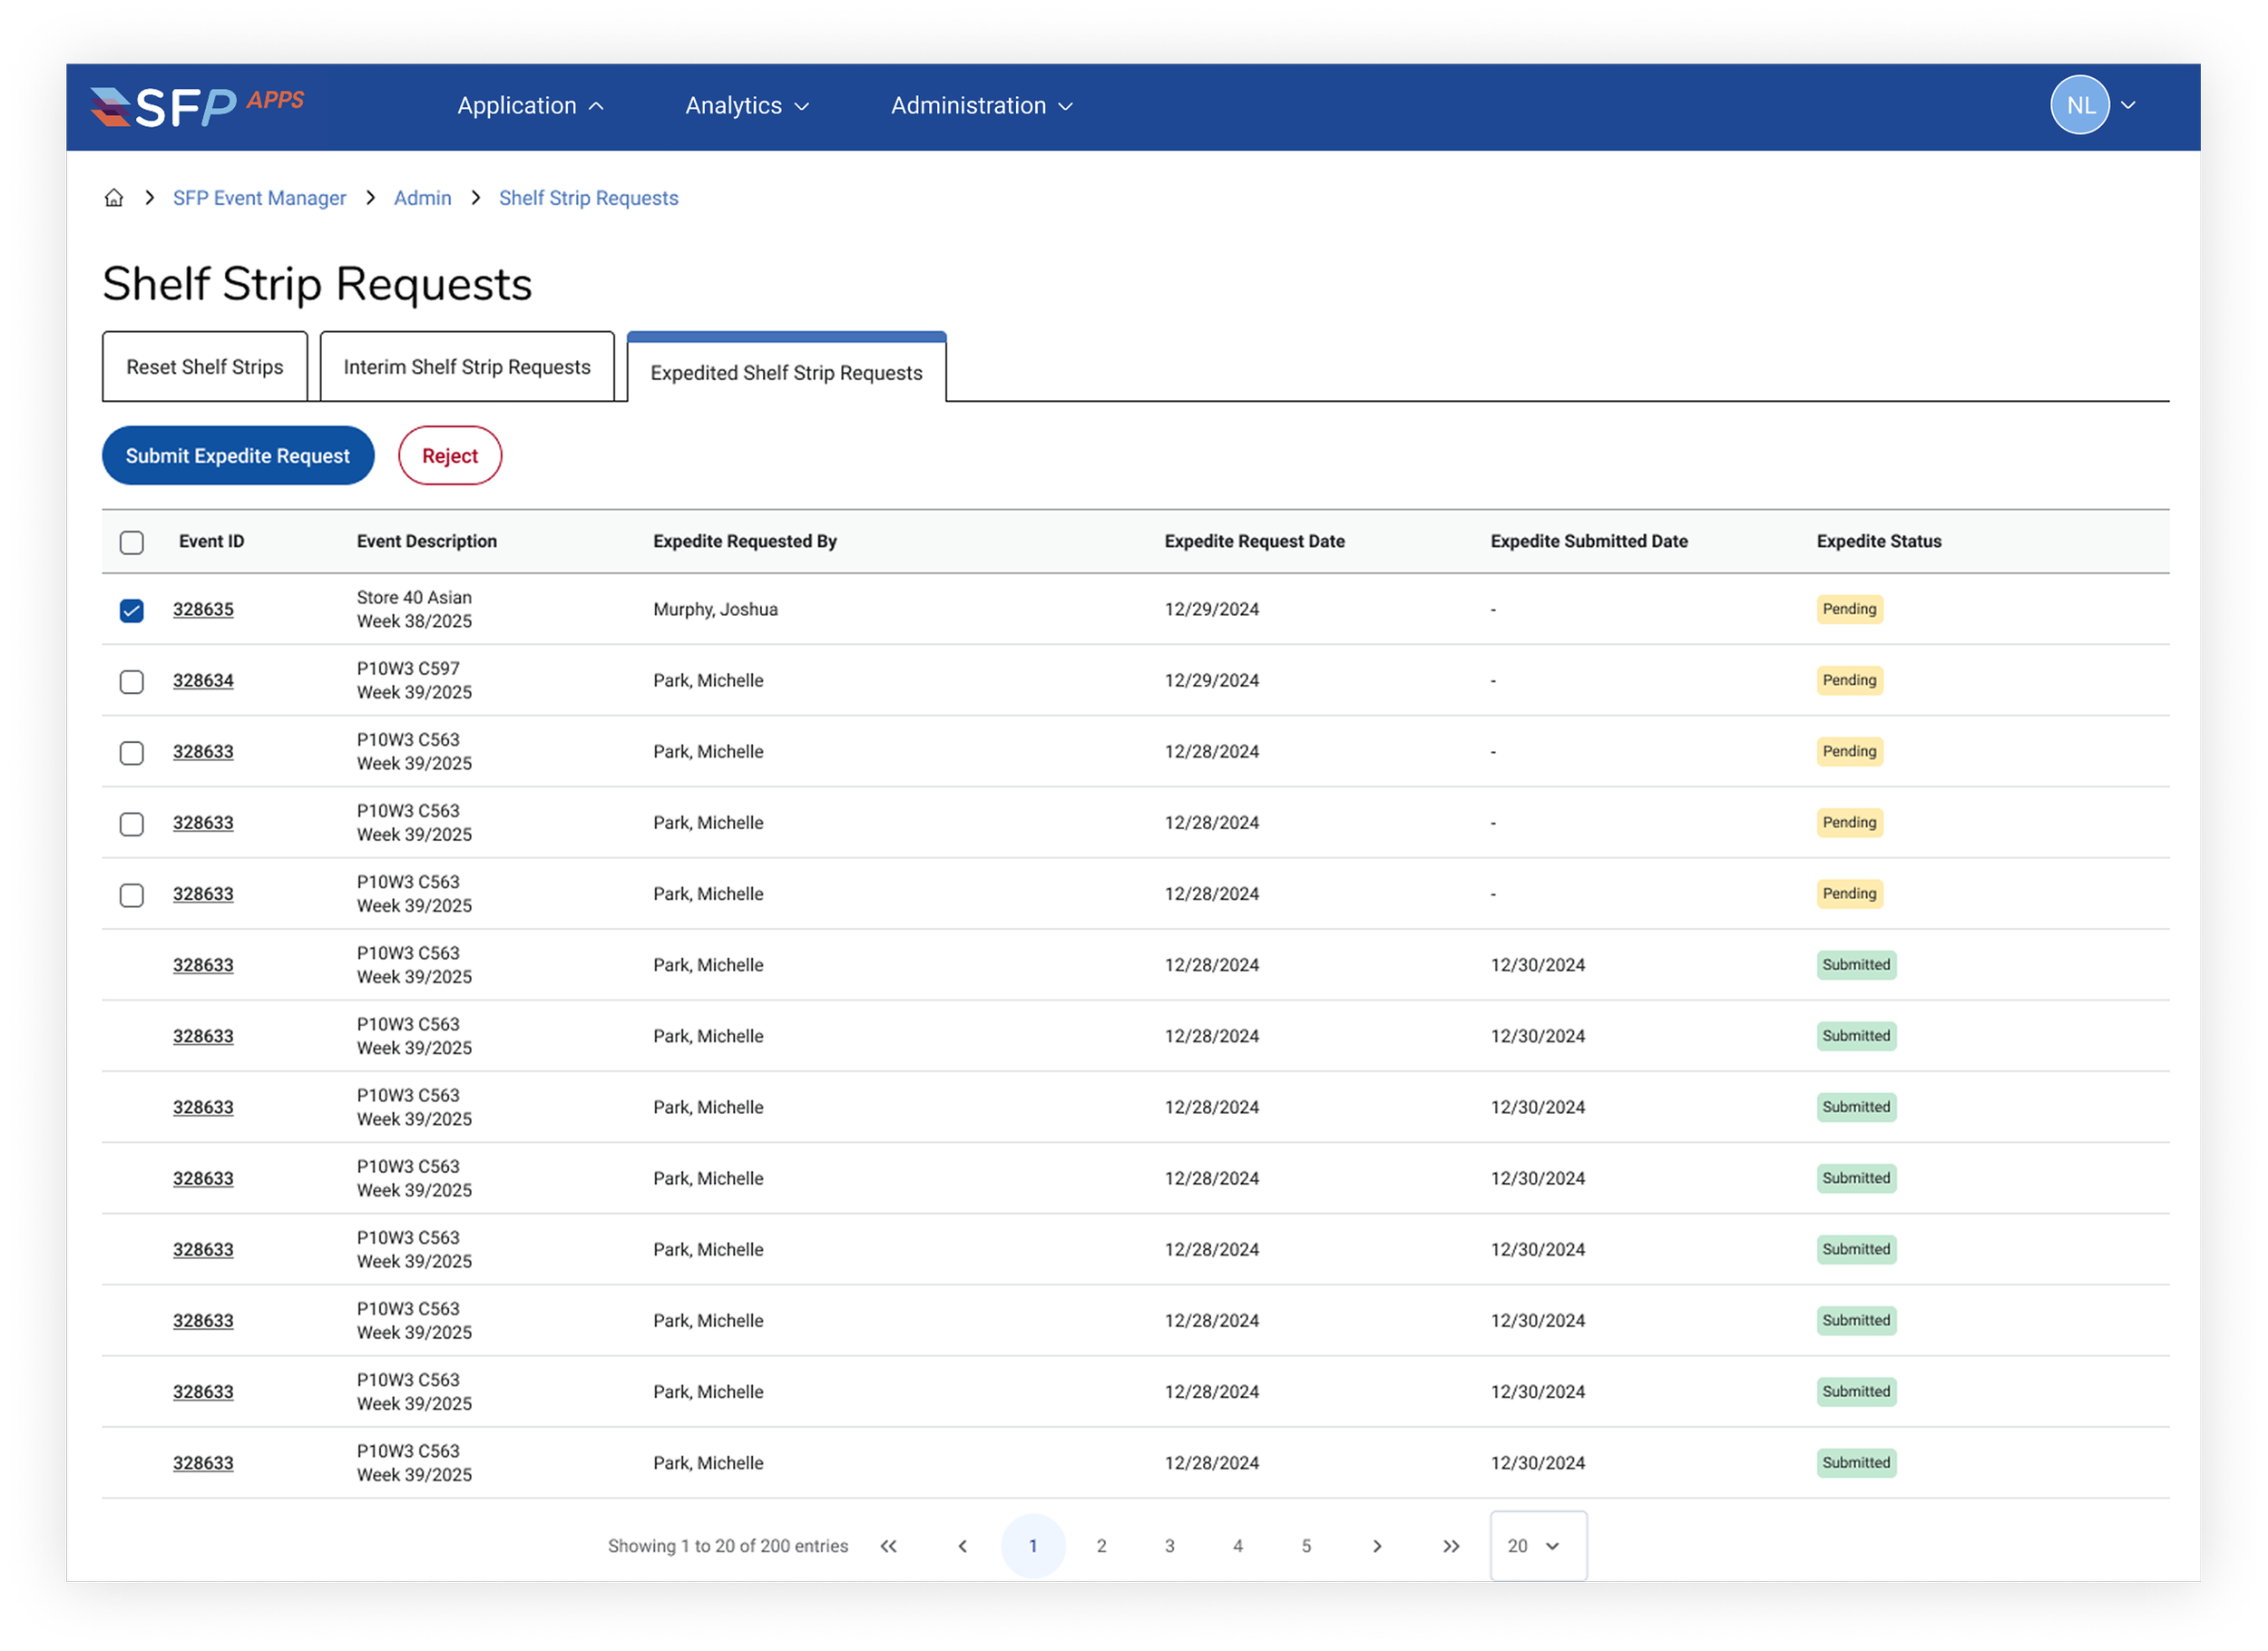Open the Application dropdown menu

tap(530, 106)
